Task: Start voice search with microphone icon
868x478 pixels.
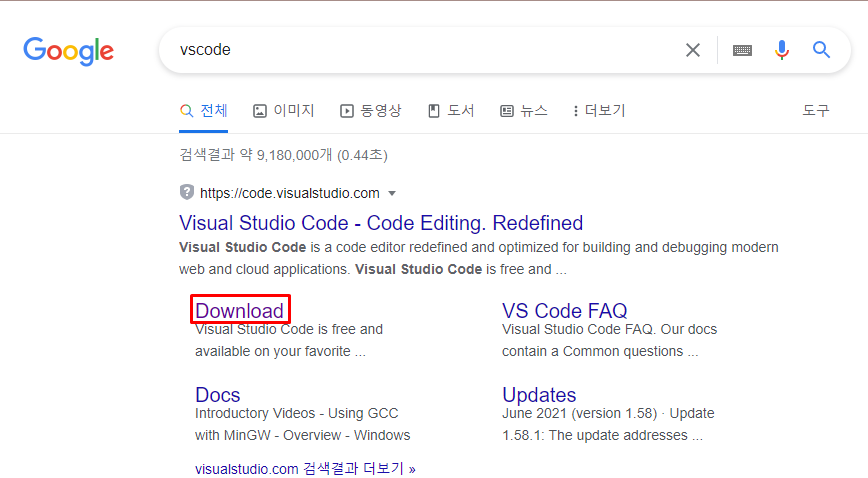Action: point(782,50)
